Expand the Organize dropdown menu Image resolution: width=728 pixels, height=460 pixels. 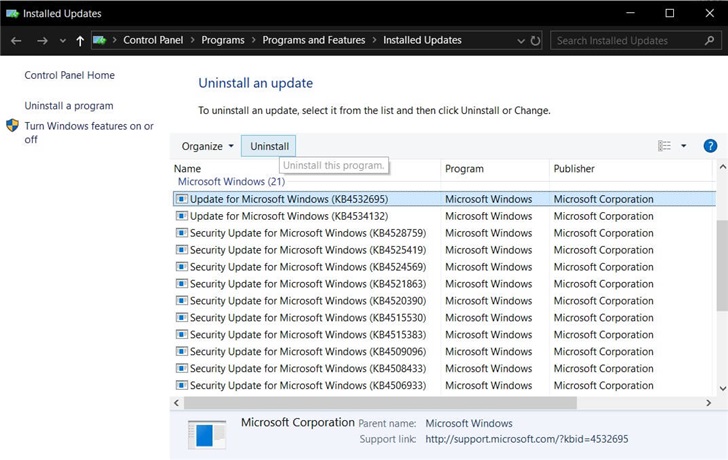207,146
